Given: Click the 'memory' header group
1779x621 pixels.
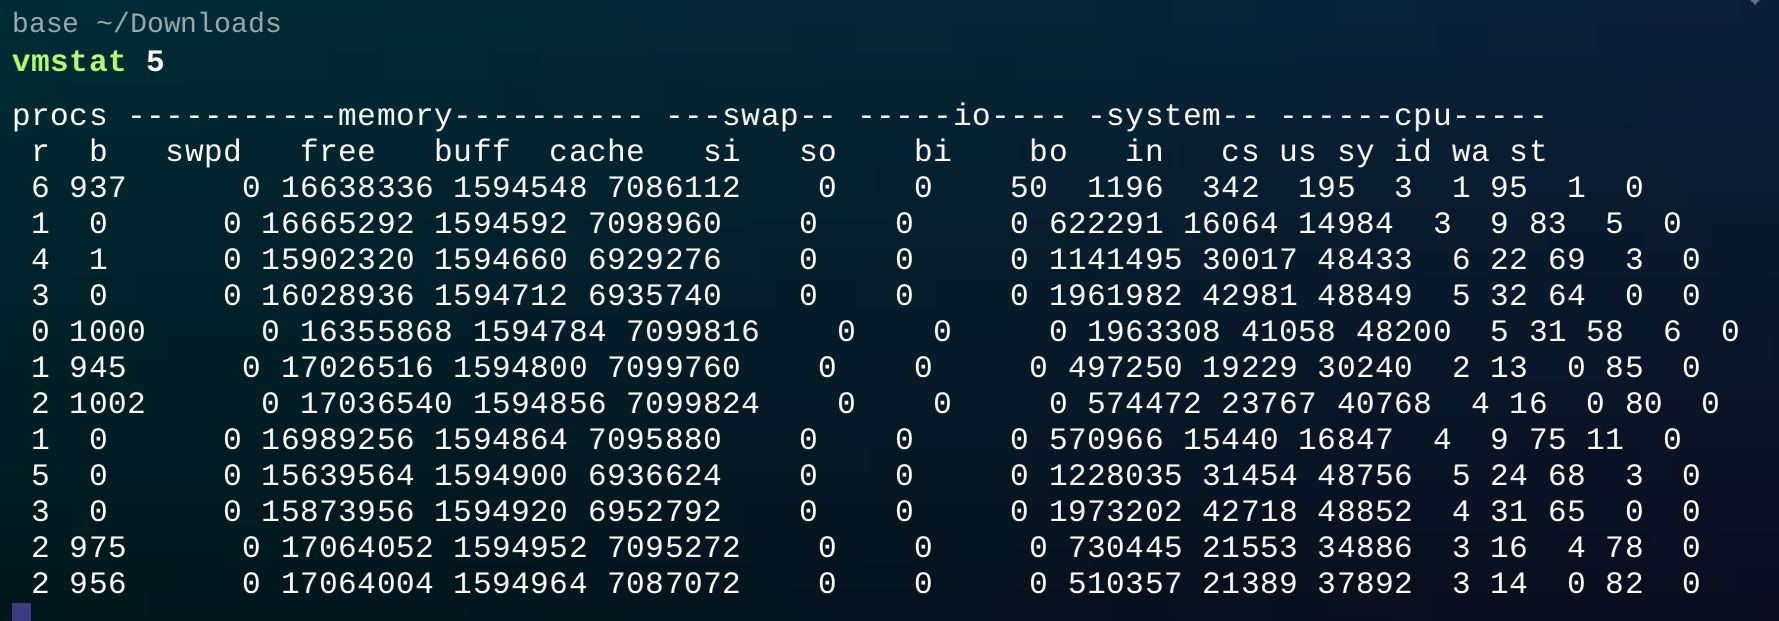Looking at the screenshot, I should [394, 116].
